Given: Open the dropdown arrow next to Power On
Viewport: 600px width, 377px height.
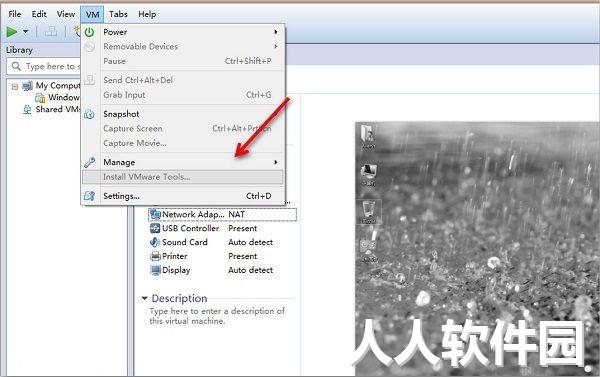Looking at the screenshot, I should (x=26, y=32).
